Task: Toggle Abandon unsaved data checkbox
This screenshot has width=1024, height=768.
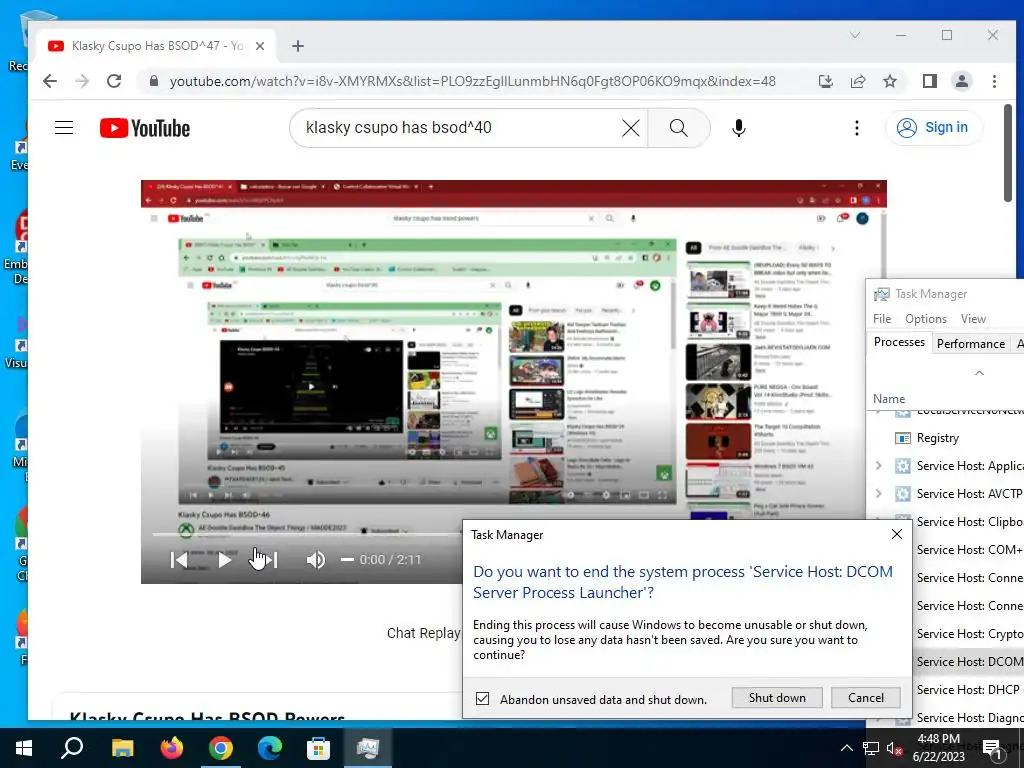Action: pos(483,699)
